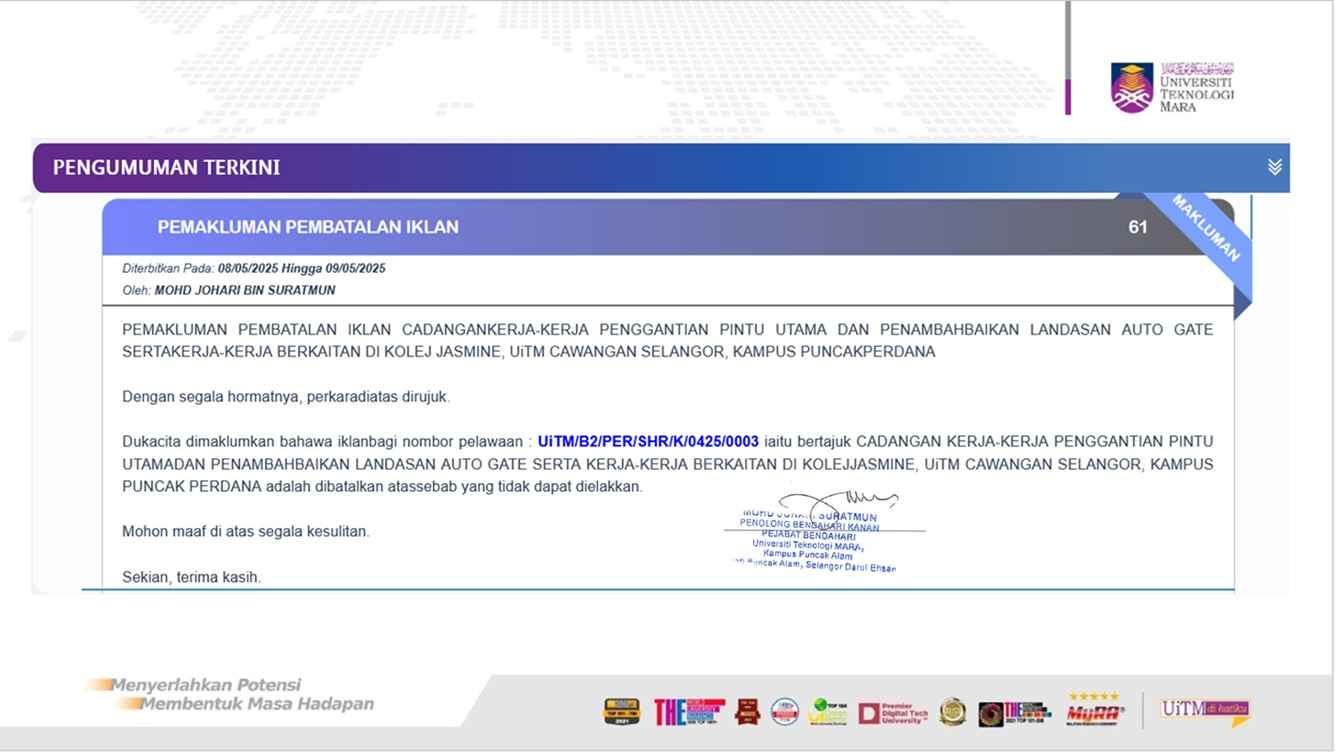Click the THE World University Rankings badge

pyautogui.click(x=690, y=712)
